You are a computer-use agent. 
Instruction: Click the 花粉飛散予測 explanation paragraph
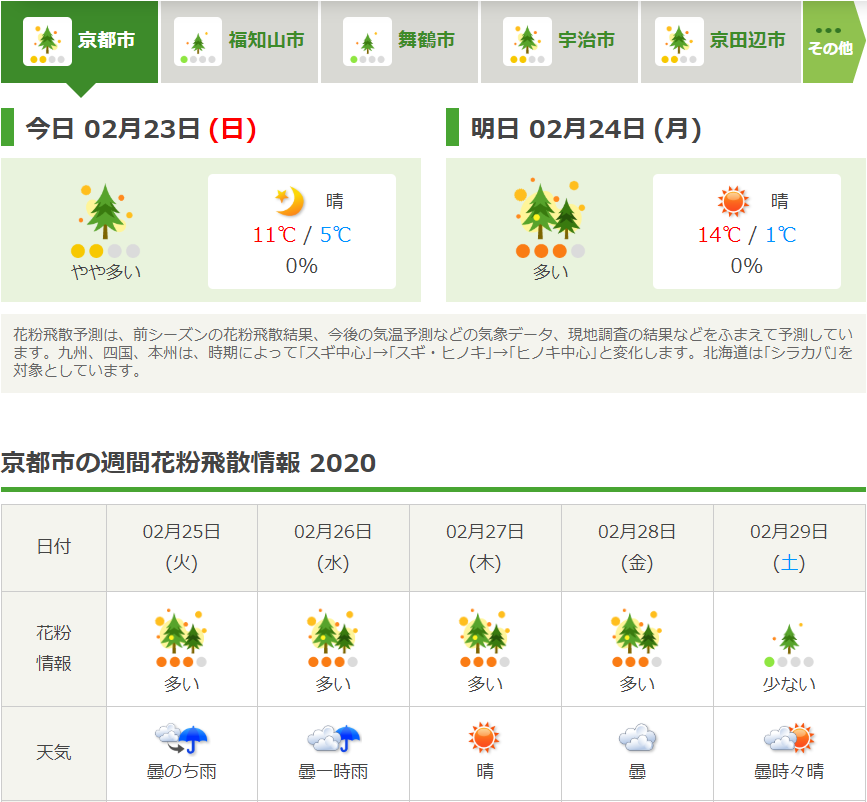[x=433, y=352]
